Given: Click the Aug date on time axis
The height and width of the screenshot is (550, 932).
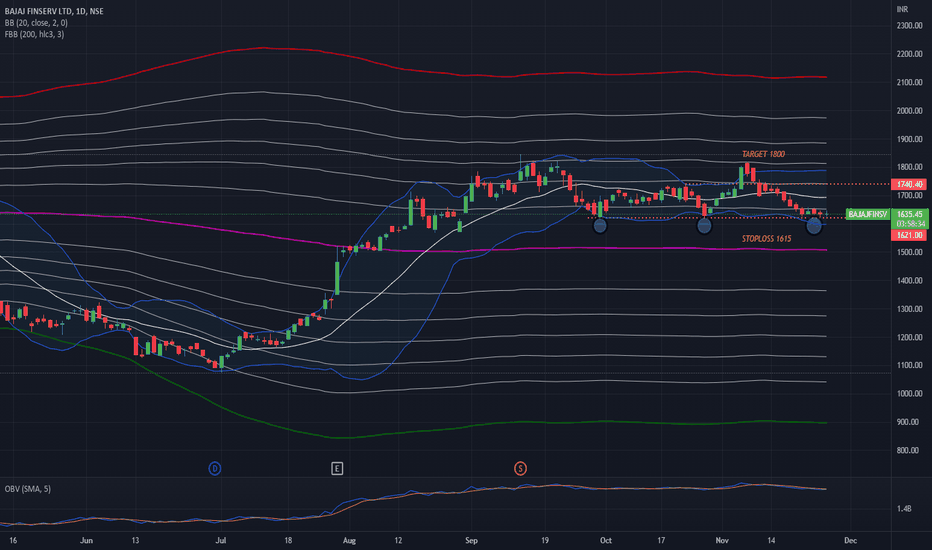Looking at the screenshot, I should [350, 540].
